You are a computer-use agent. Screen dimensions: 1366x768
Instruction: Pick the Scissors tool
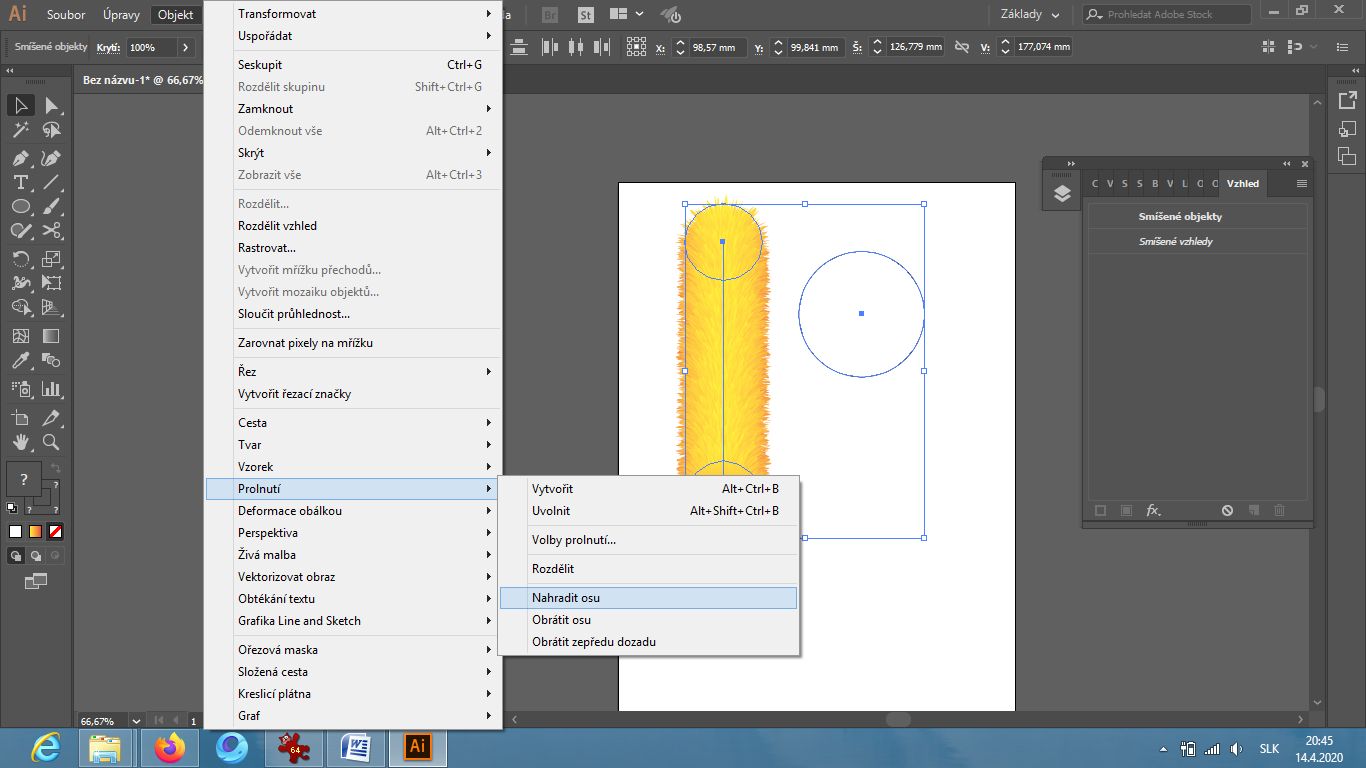tap(52, 231)
